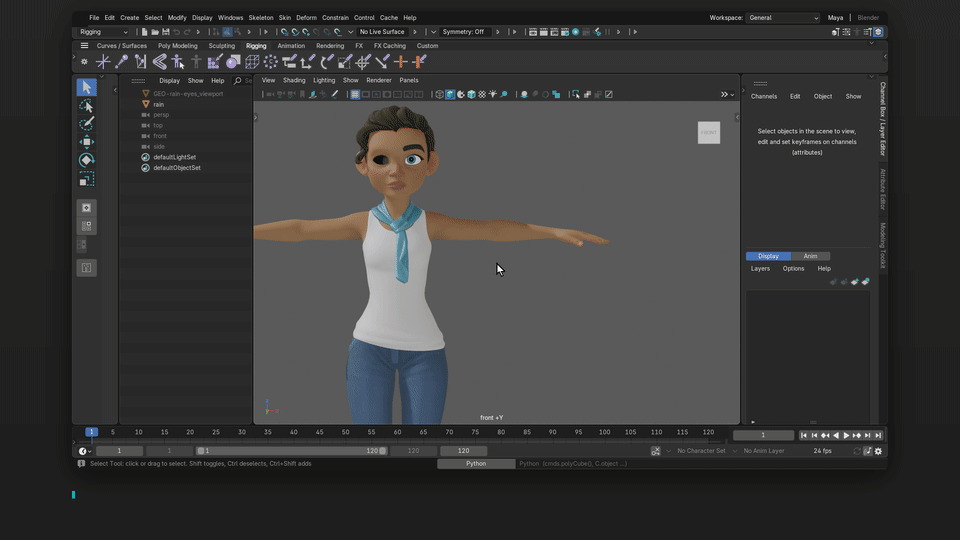
Task: Click the lattice deformer shelf icon
Action: point(252,61)
